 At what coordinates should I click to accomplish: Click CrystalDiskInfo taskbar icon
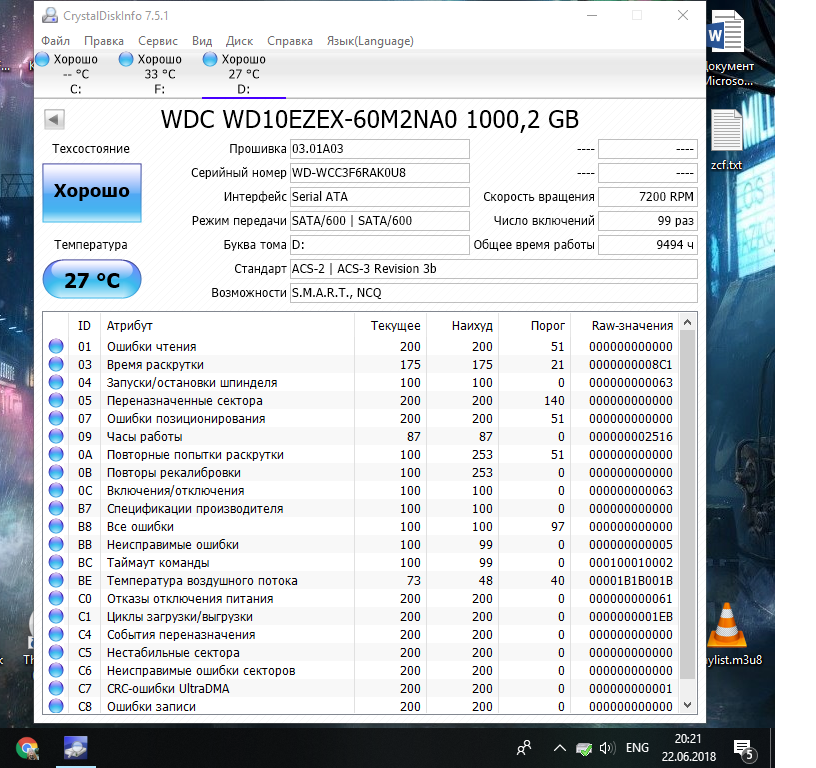tap(75, 749)
